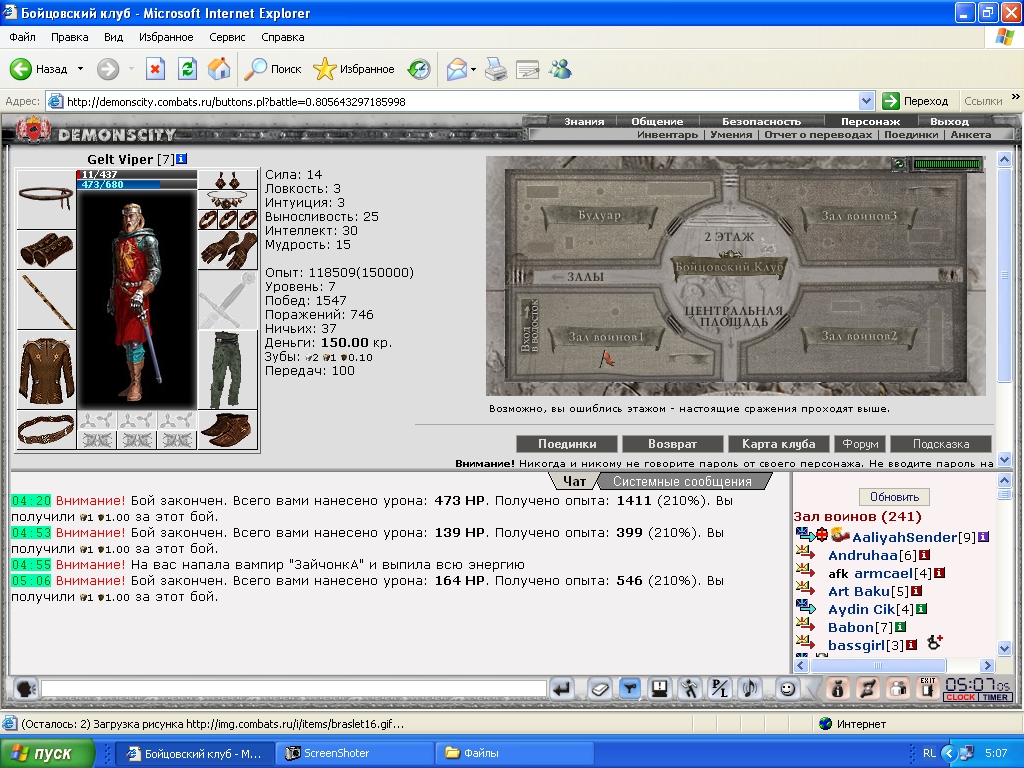1024x768 pixels.
Task: Click IE Stop toolbar button
Action: pos(155,69)
